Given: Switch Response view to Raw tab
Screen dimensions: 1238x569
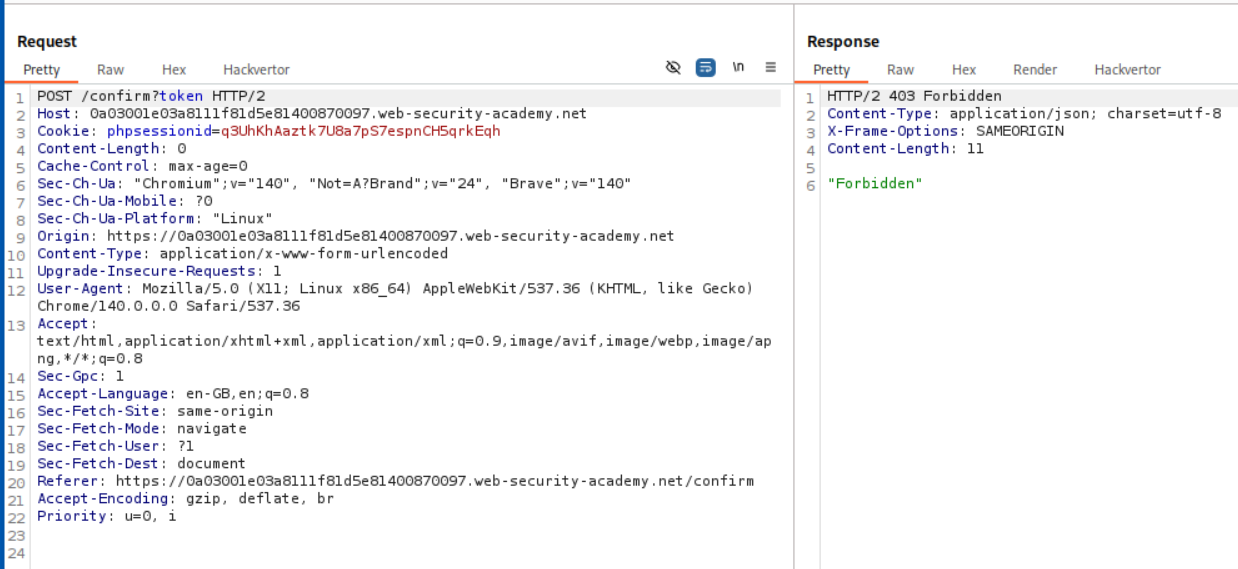Looking at the screenshot, I should pos(900,70).
